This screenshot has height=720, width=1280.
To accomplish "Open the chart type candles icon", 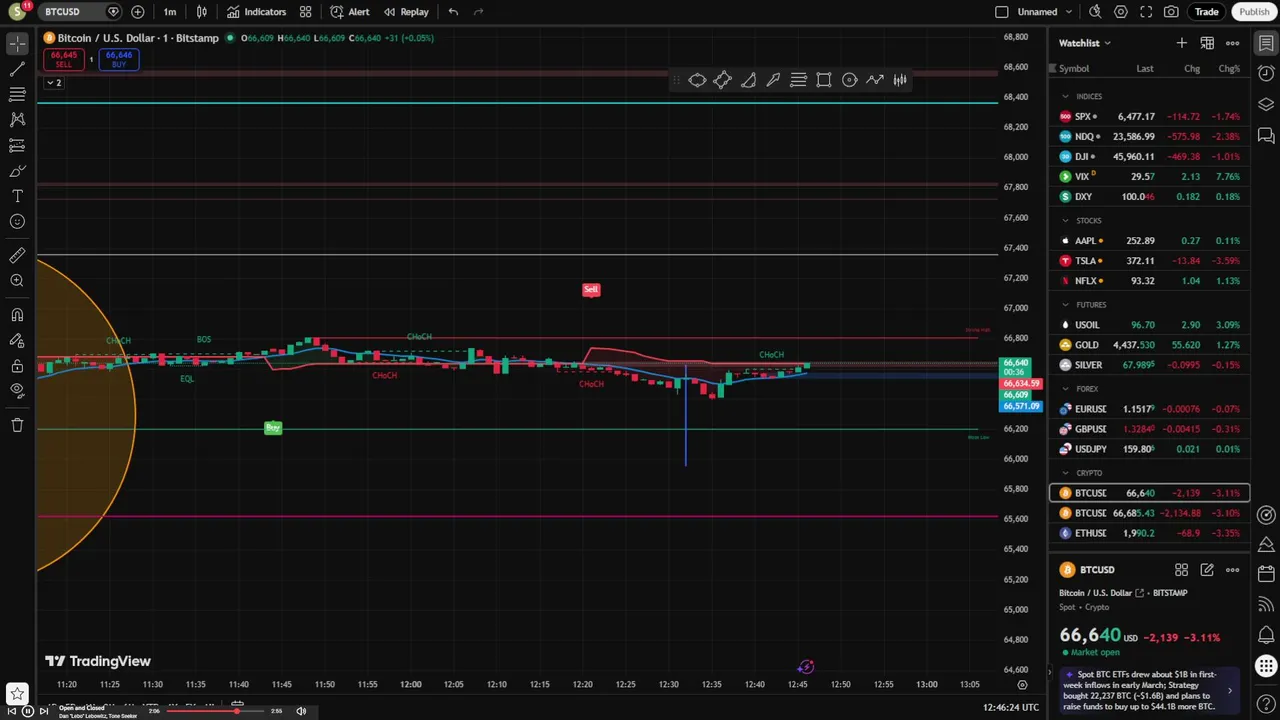I will [202, 12].
